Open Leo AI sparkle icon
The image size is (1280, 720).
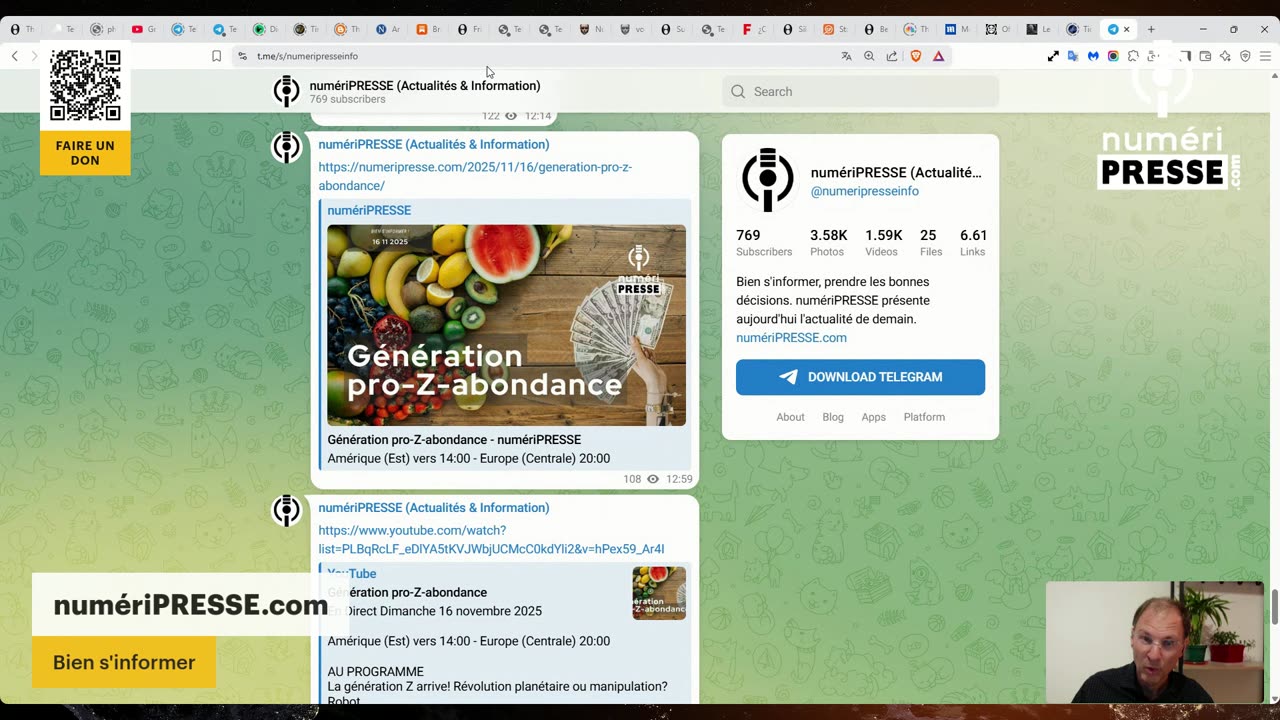[1225, 56]
